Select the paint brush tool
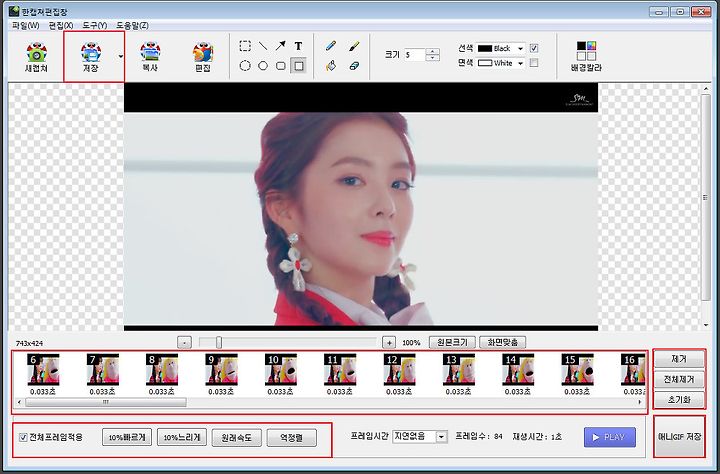 coord(354,46)
